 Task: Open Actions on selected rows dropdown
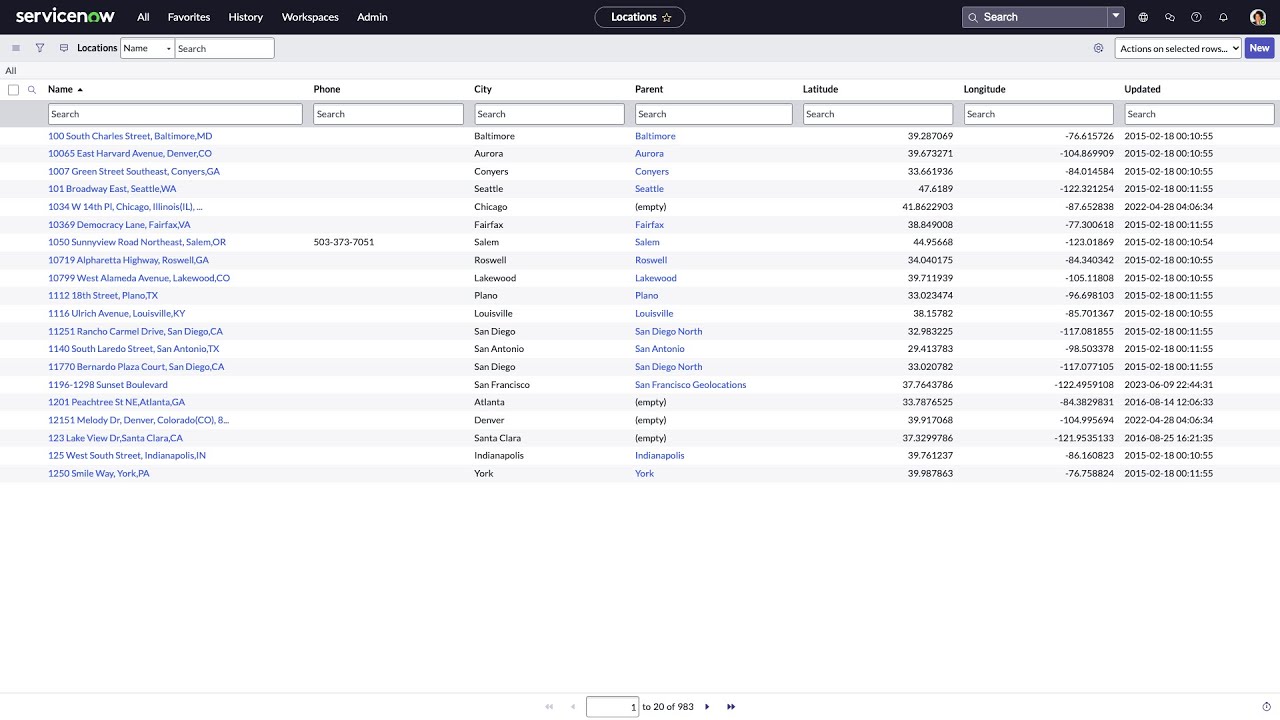click(x=1178, y=48)
